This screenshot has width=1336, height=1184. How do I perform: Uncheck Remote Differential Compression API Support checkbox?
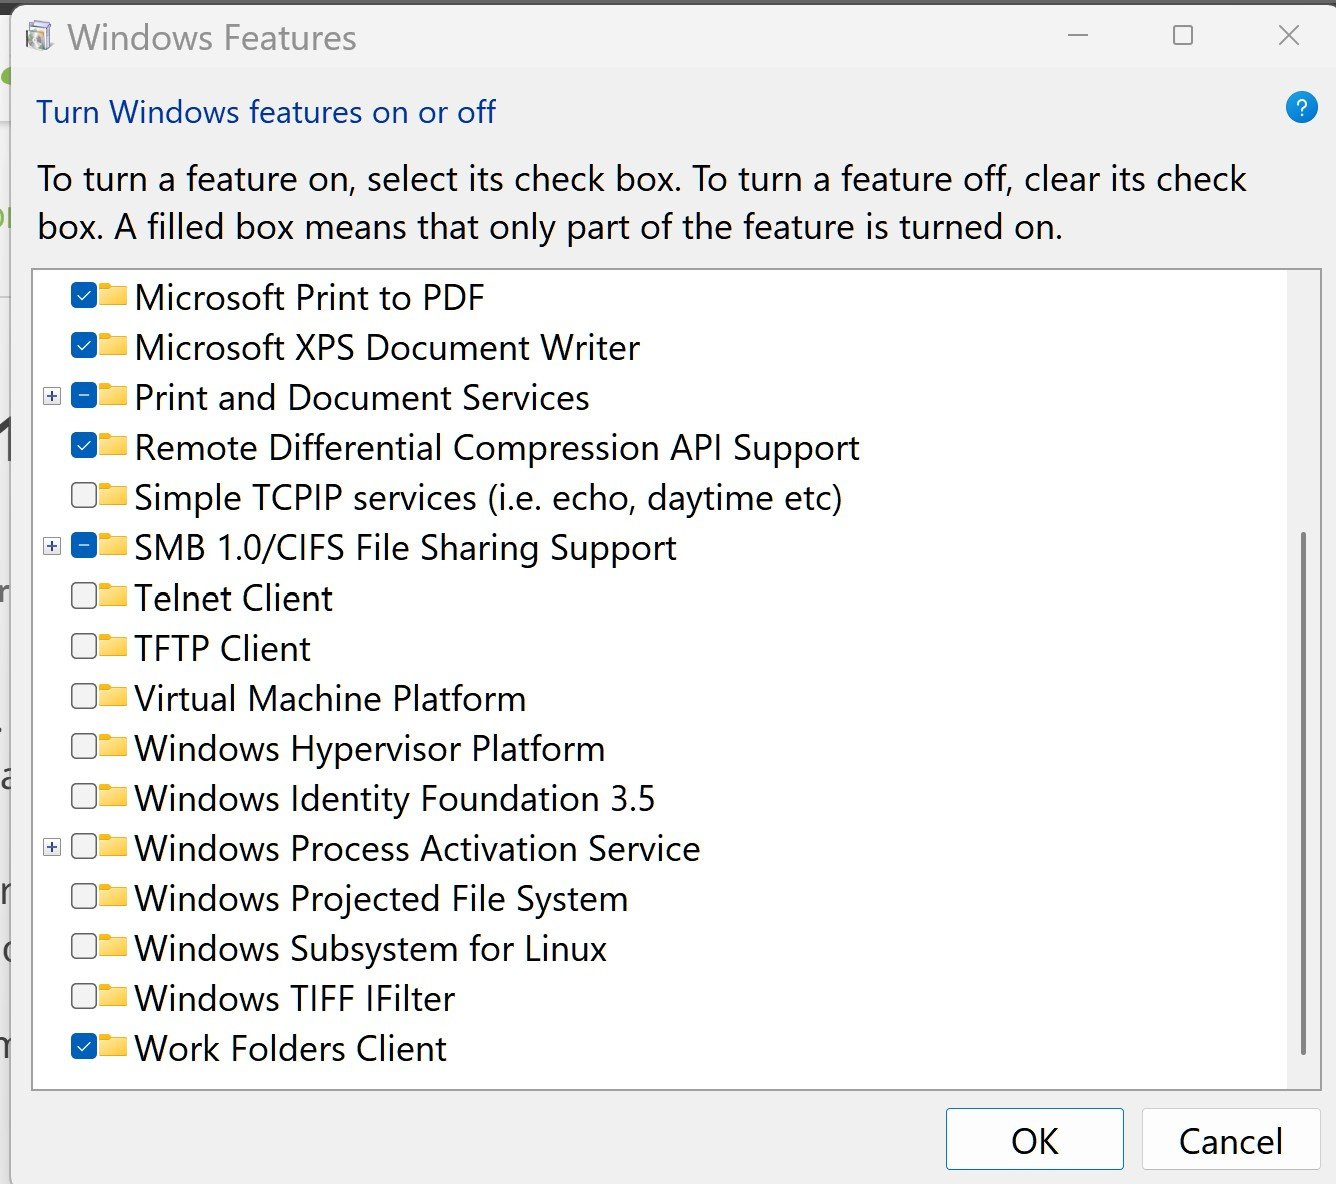tap(84, 445)
